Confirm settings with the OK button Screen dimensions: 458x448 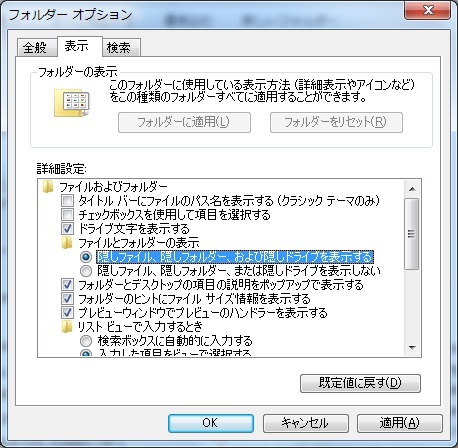(x=211, y=423)
